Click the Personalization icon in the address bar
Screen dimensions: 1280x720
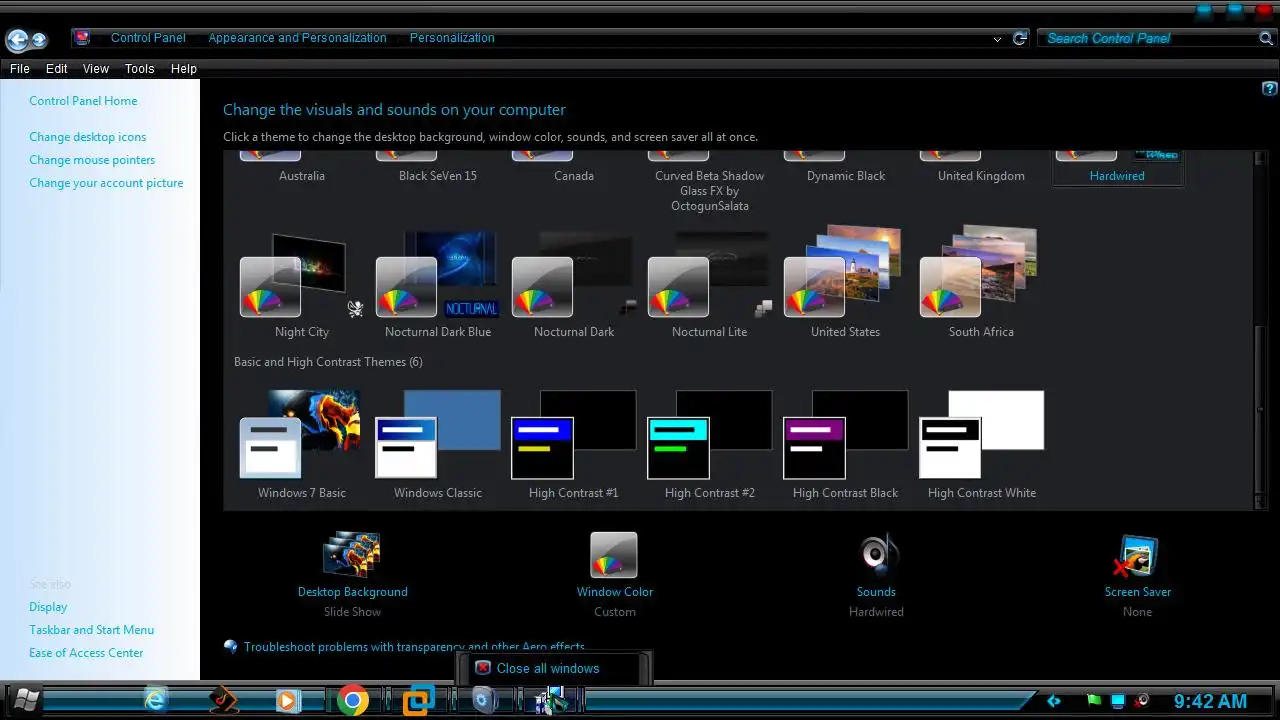[82, 38]
